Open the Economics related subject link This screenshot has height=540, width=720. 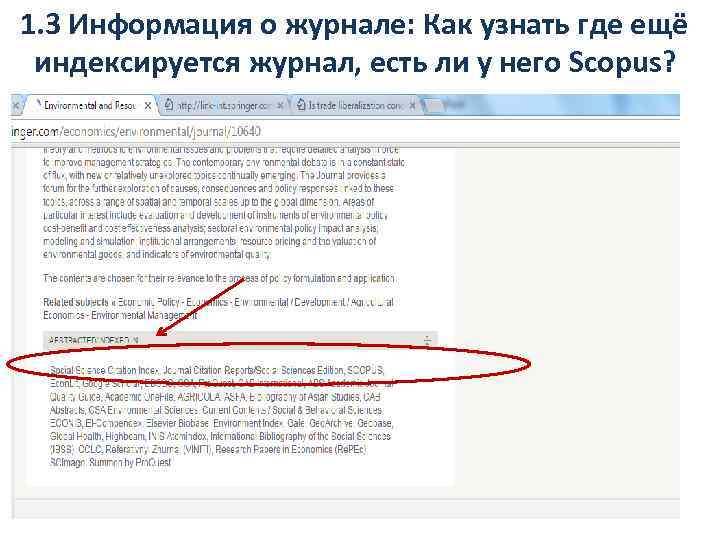[x=207, y=303]
